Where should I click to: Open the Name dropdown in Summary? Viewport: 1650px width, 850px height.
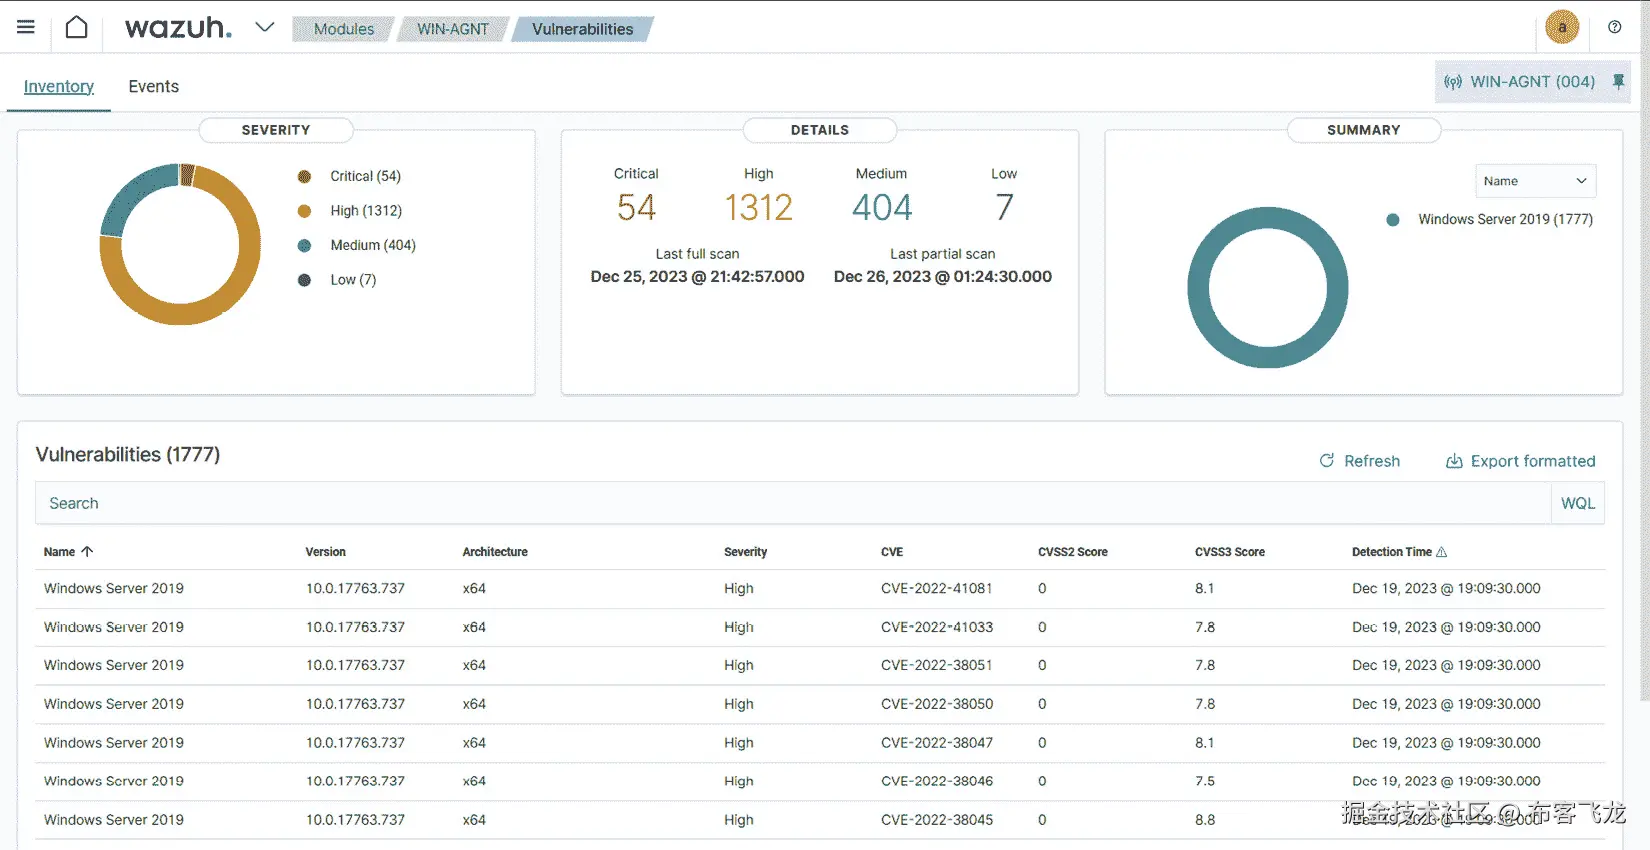(1535, 181)
